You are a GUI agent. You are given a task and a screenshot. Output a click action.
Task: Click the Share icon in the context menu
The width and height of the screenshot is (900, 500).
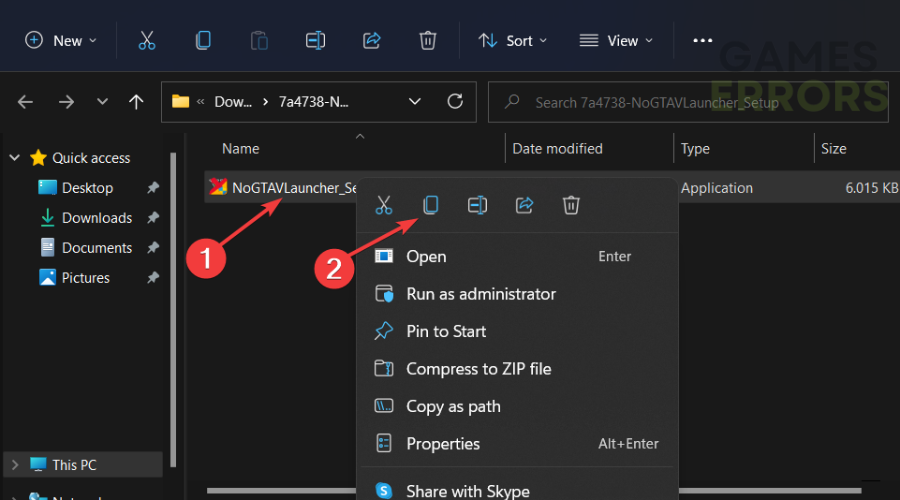pos(524,205)
